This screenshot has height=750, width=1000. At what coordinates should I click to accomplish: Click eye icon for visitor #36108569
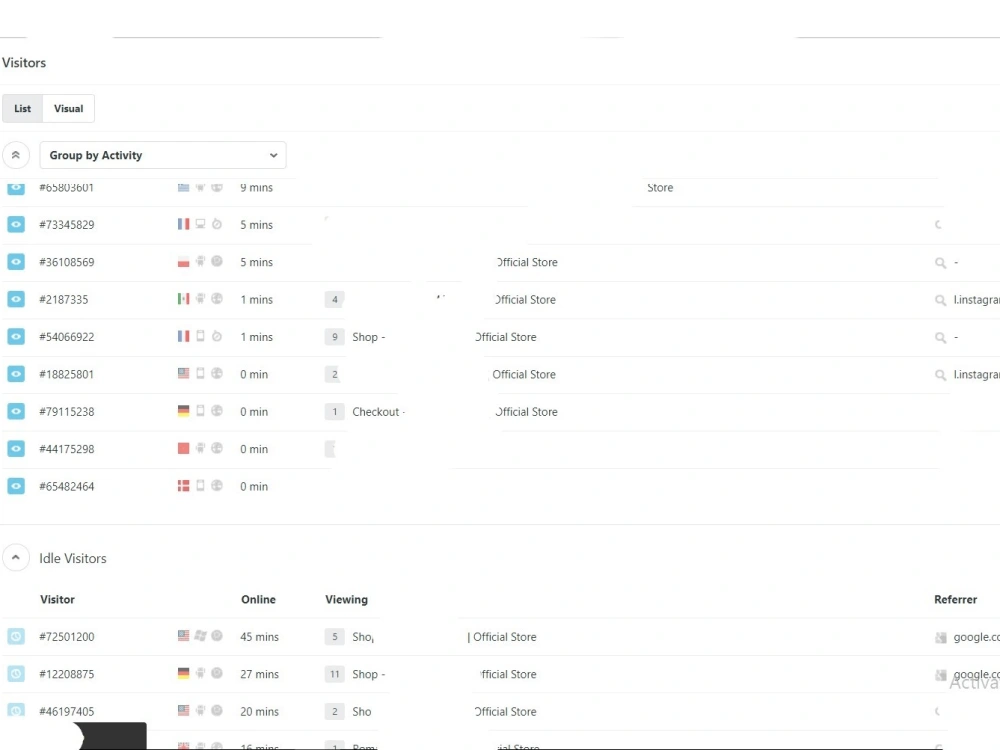pos(16,262)
